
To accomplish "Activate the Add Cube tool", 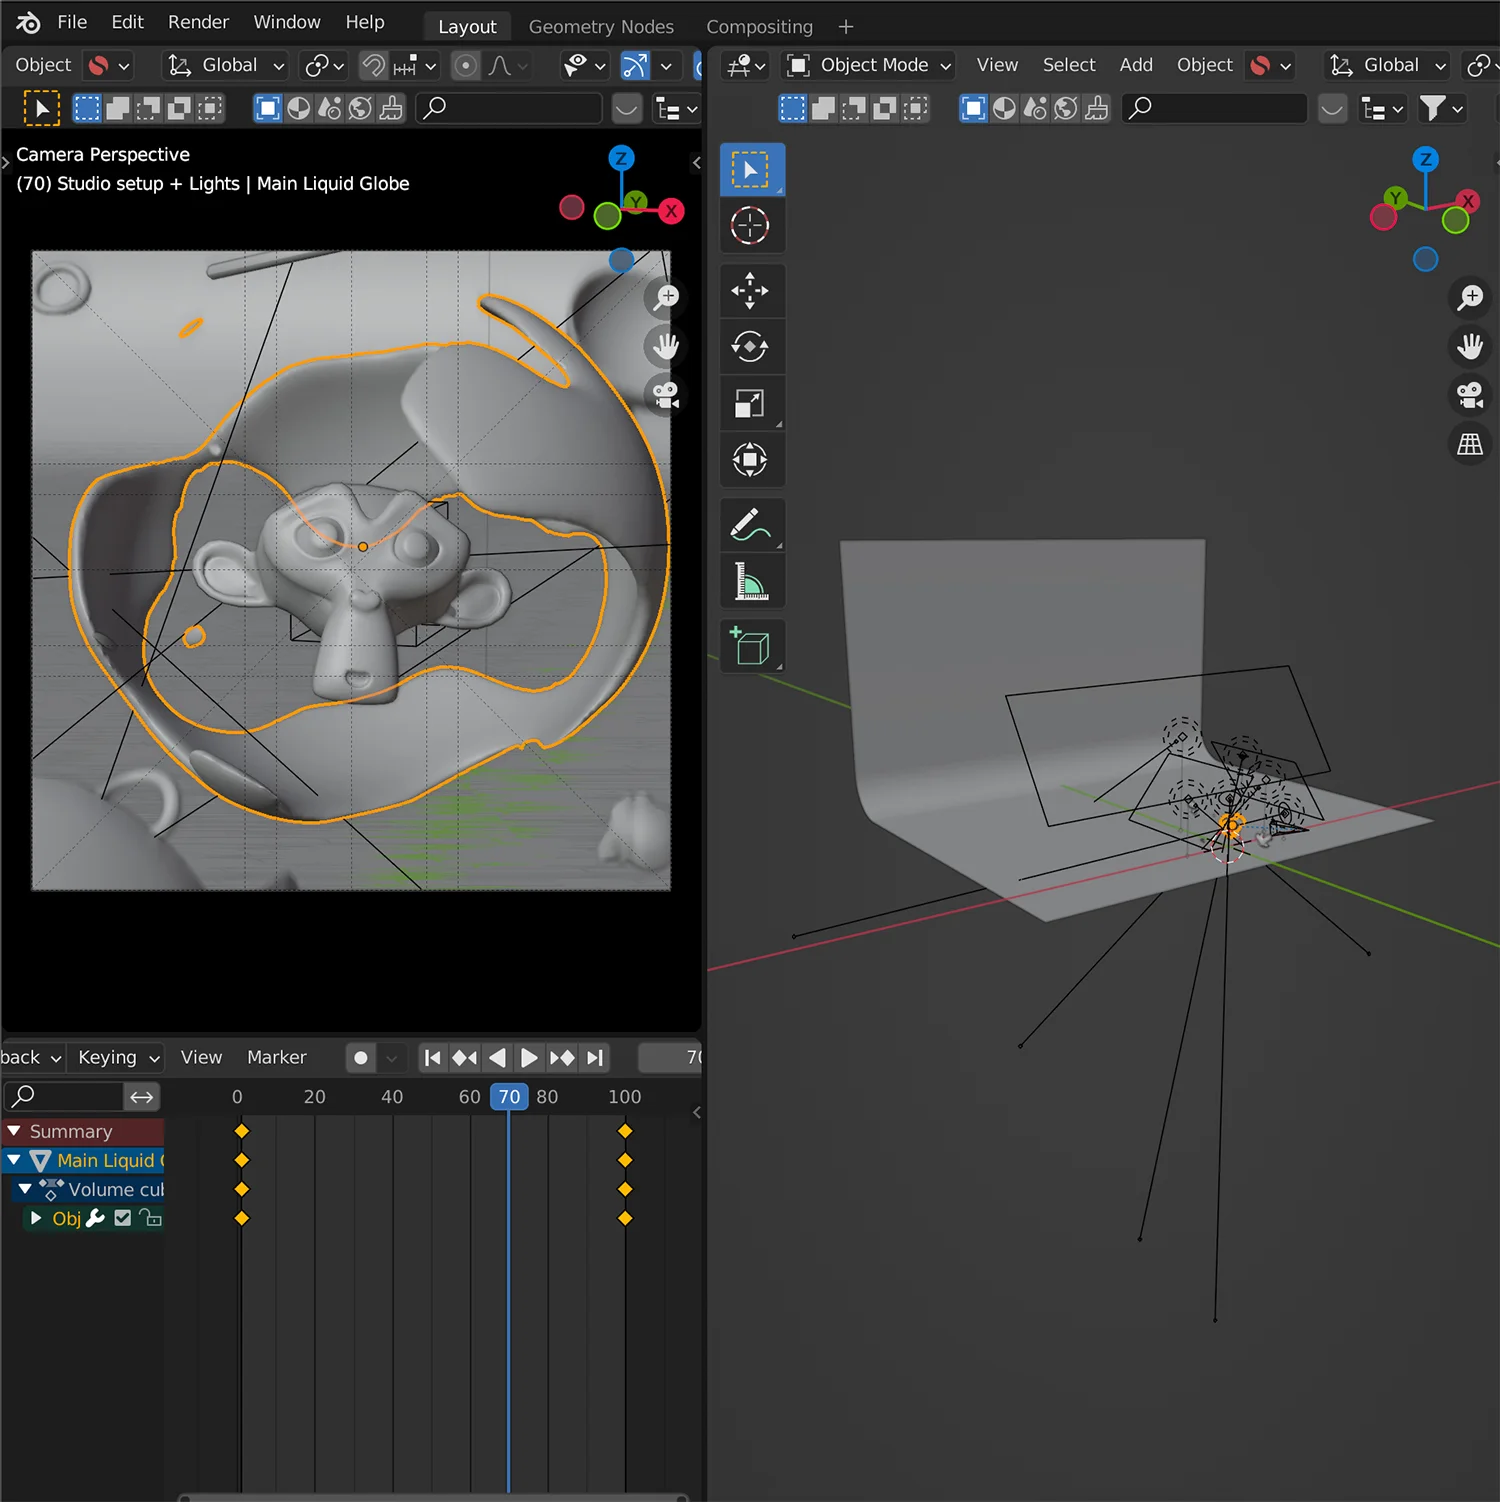I will (752, 645).
